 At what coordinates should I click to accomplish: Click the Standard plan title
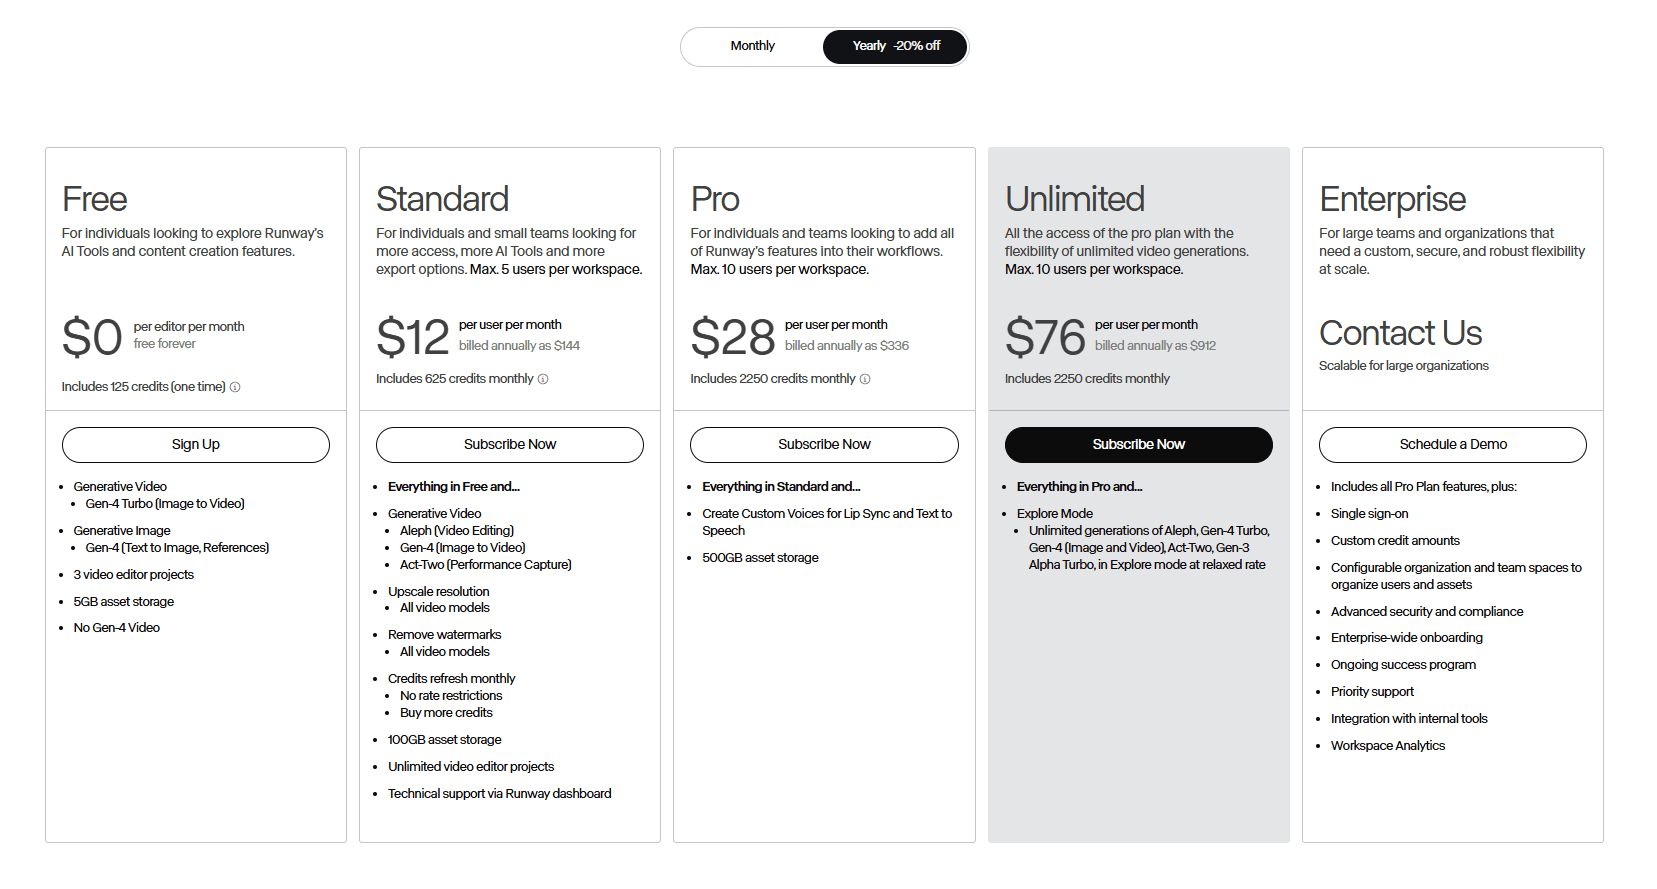(442, 199)
